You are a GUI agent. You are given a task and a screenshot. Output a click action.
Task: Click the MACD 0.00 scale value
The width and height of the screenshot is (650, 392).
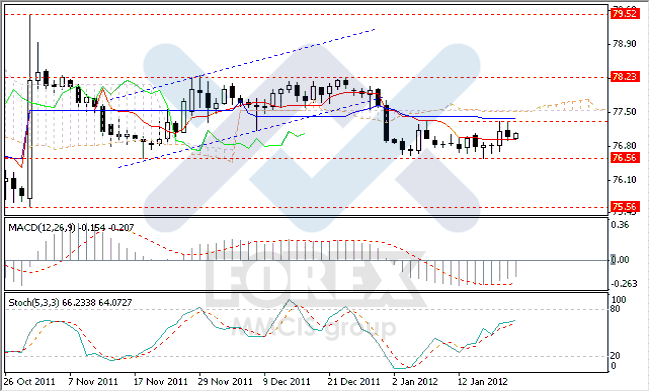[621, 260]
